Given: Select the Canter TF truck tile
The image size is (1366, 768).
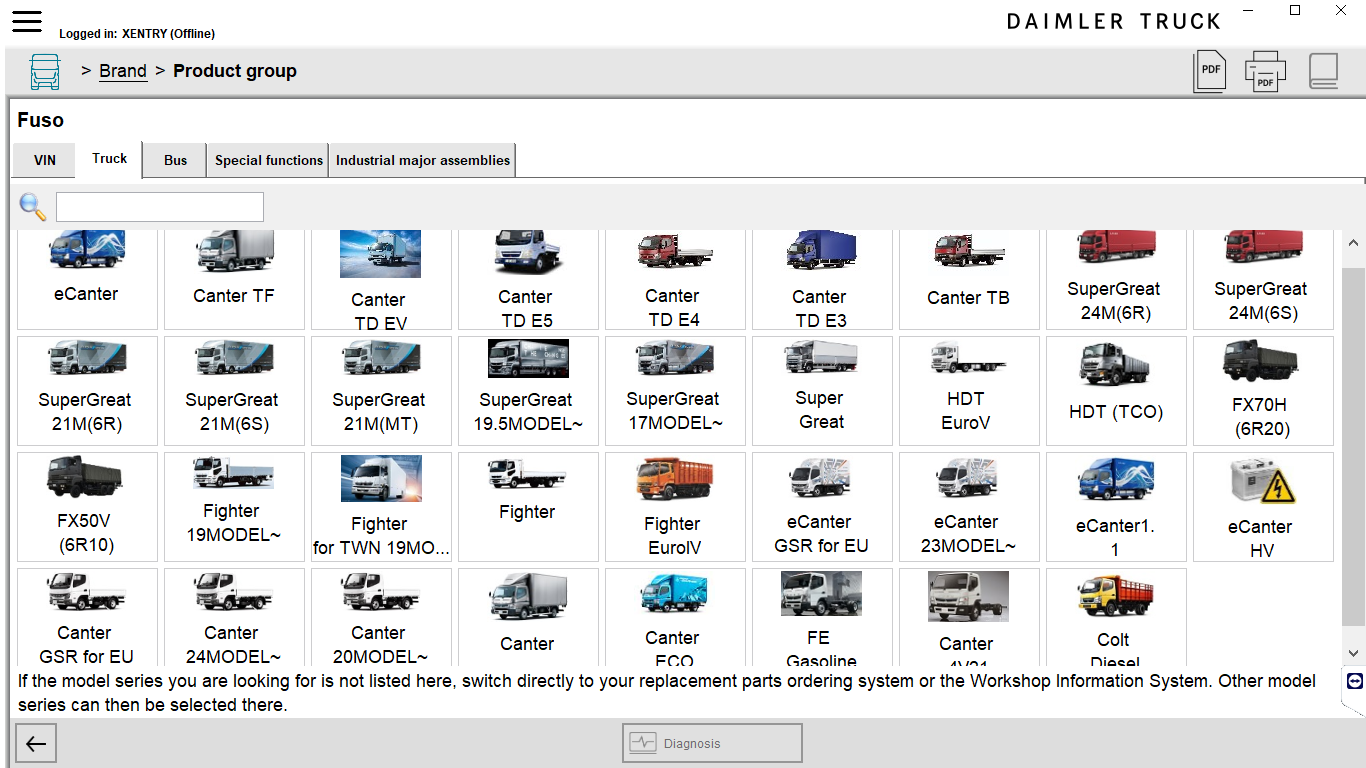Looking at the screenshot, I should click(x=234, y=280).
